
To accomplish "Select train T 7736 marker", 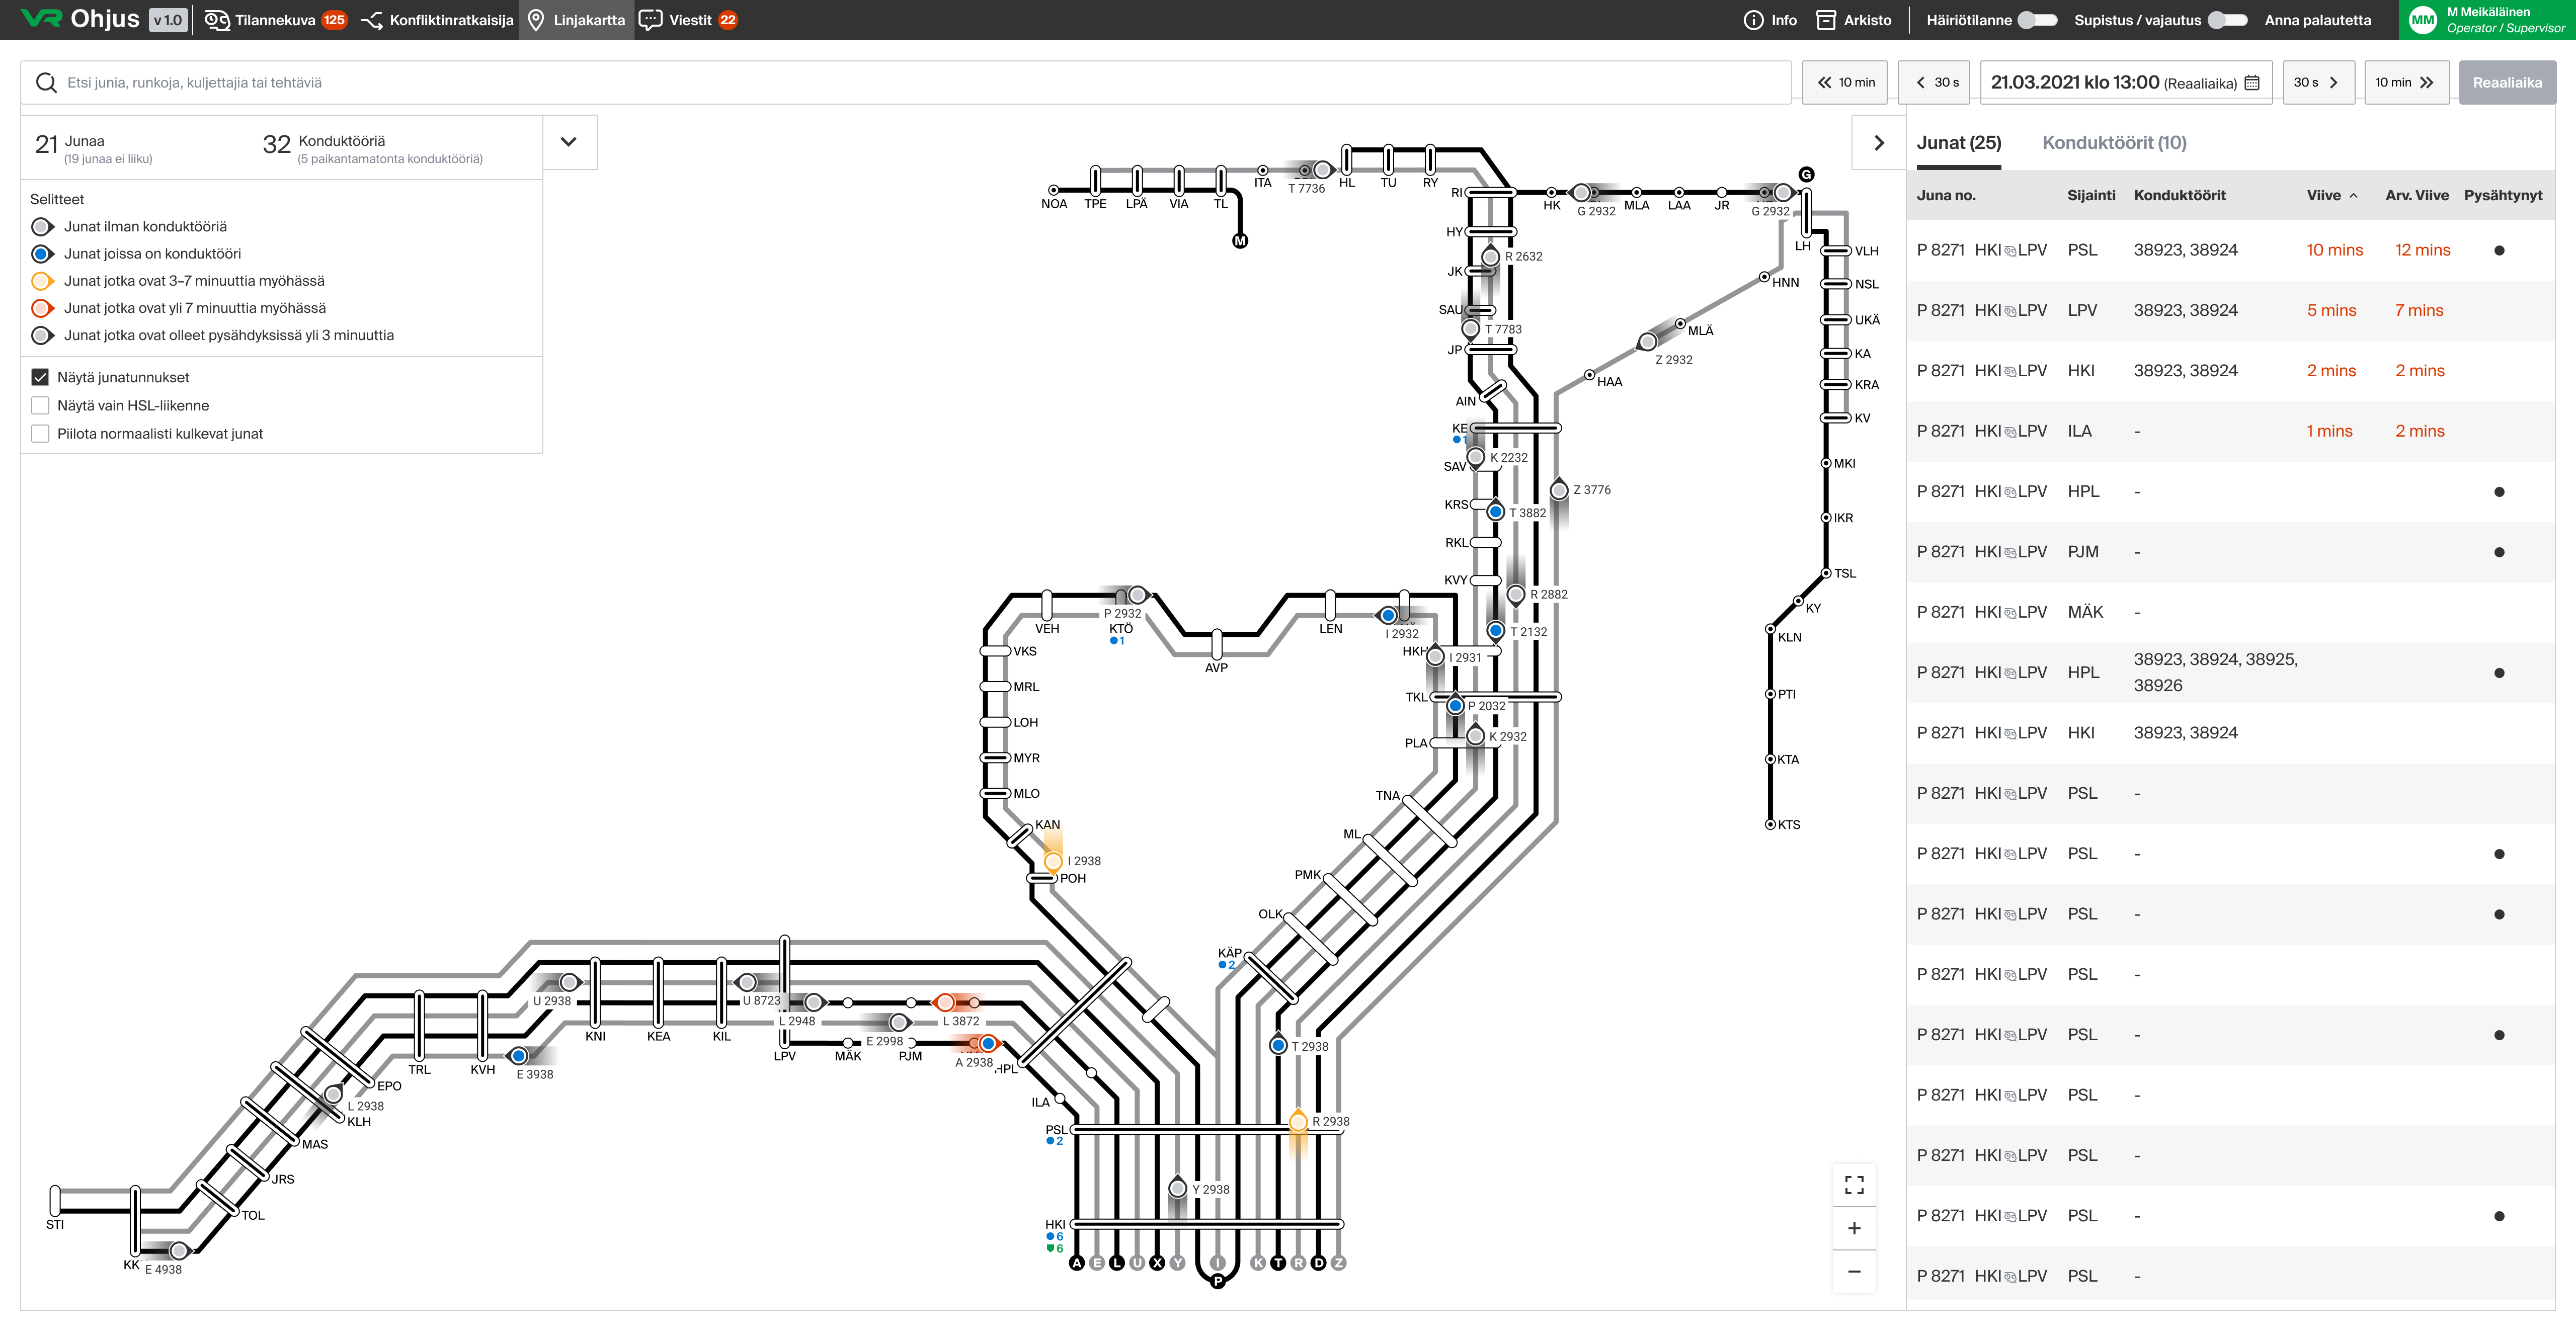I will [x=1322, y=170].
